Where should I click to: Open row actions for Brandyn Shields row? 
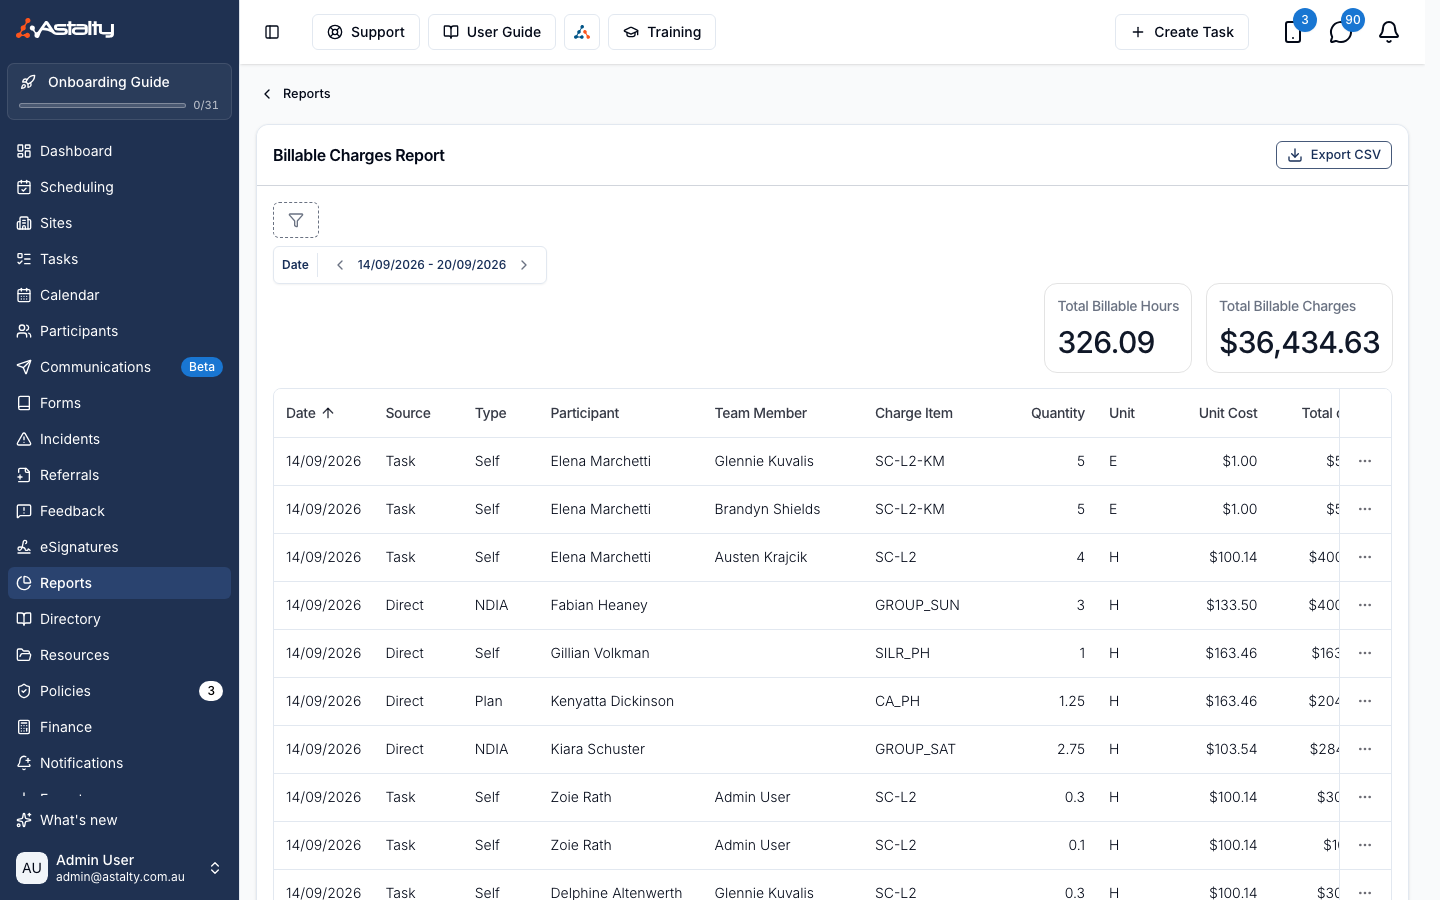coord(1365,509)
